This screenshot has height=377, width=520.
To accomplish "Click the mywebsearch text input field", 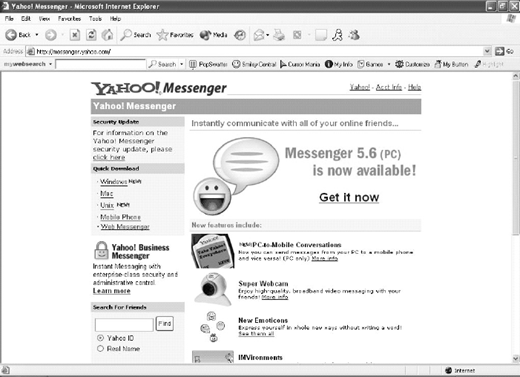I will pyautogui.click(x=100, y=64).
